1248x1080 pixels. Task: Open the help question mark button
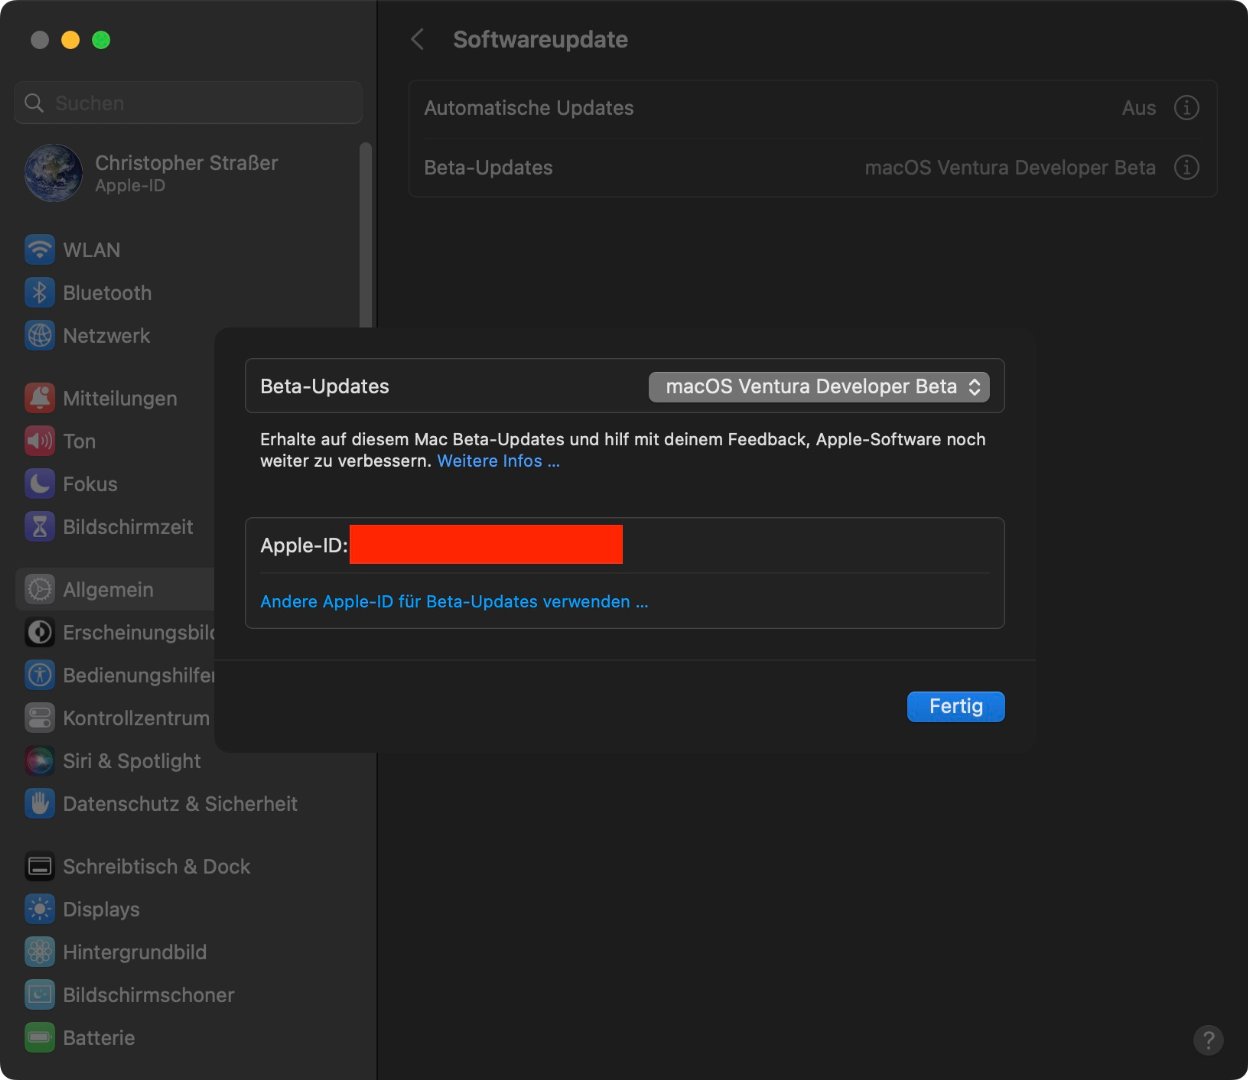[1208, 1040]
